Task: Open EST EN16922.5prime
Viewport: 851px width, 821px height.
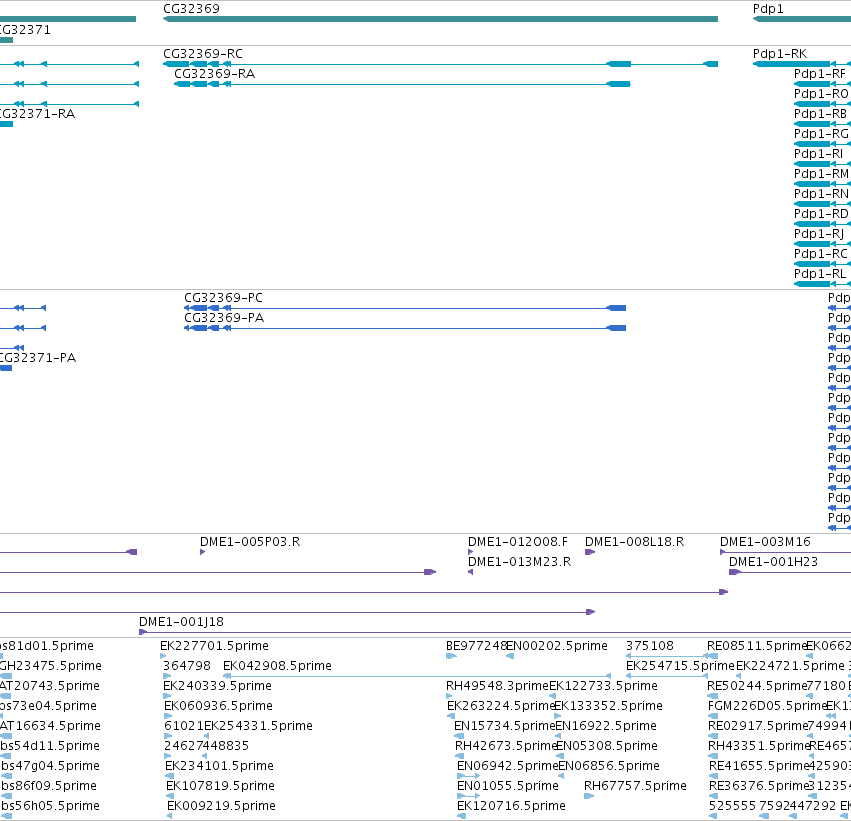Action: [x=606, y=726]
